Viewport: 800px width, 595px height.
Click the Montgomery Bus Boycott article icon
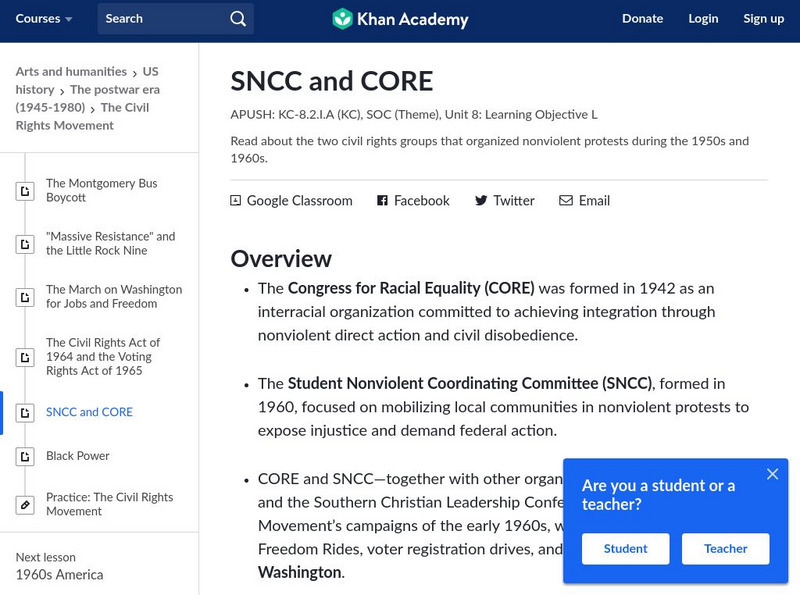25,191
